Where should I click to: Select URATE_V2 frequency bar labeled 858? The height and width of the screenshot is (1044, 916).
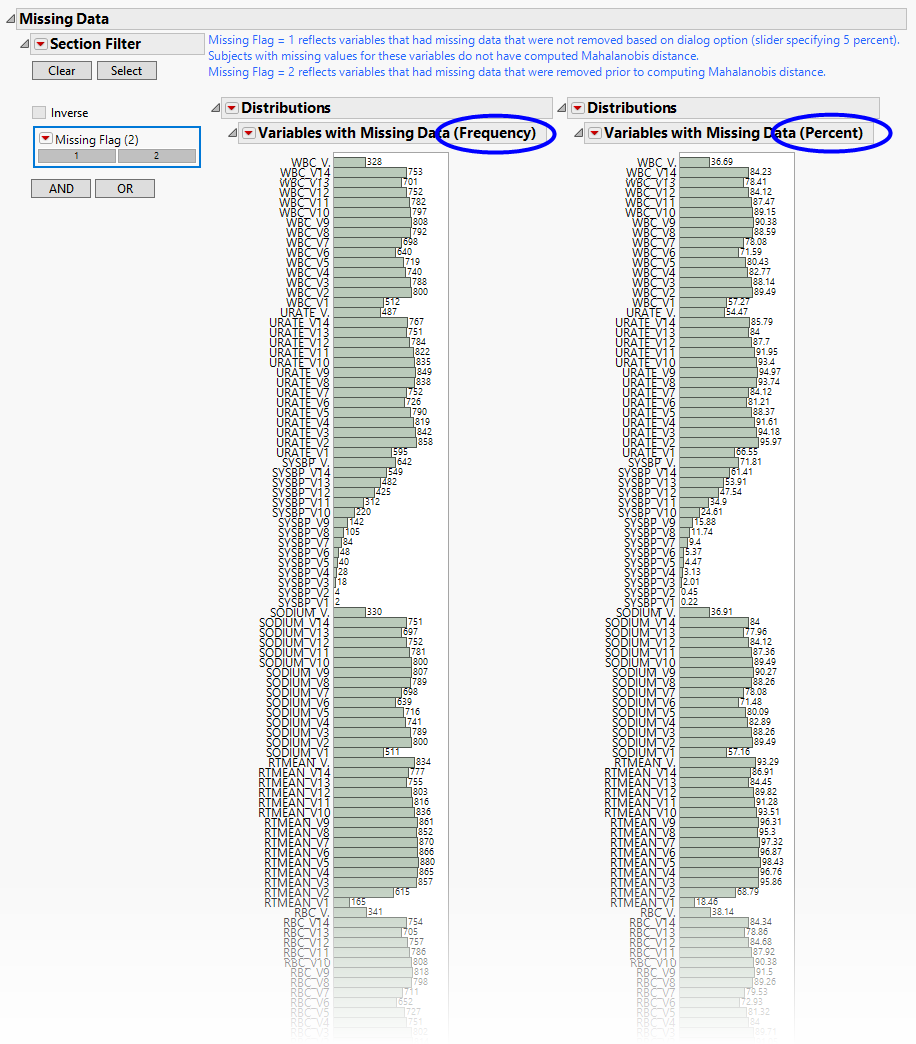coord(375,442)
